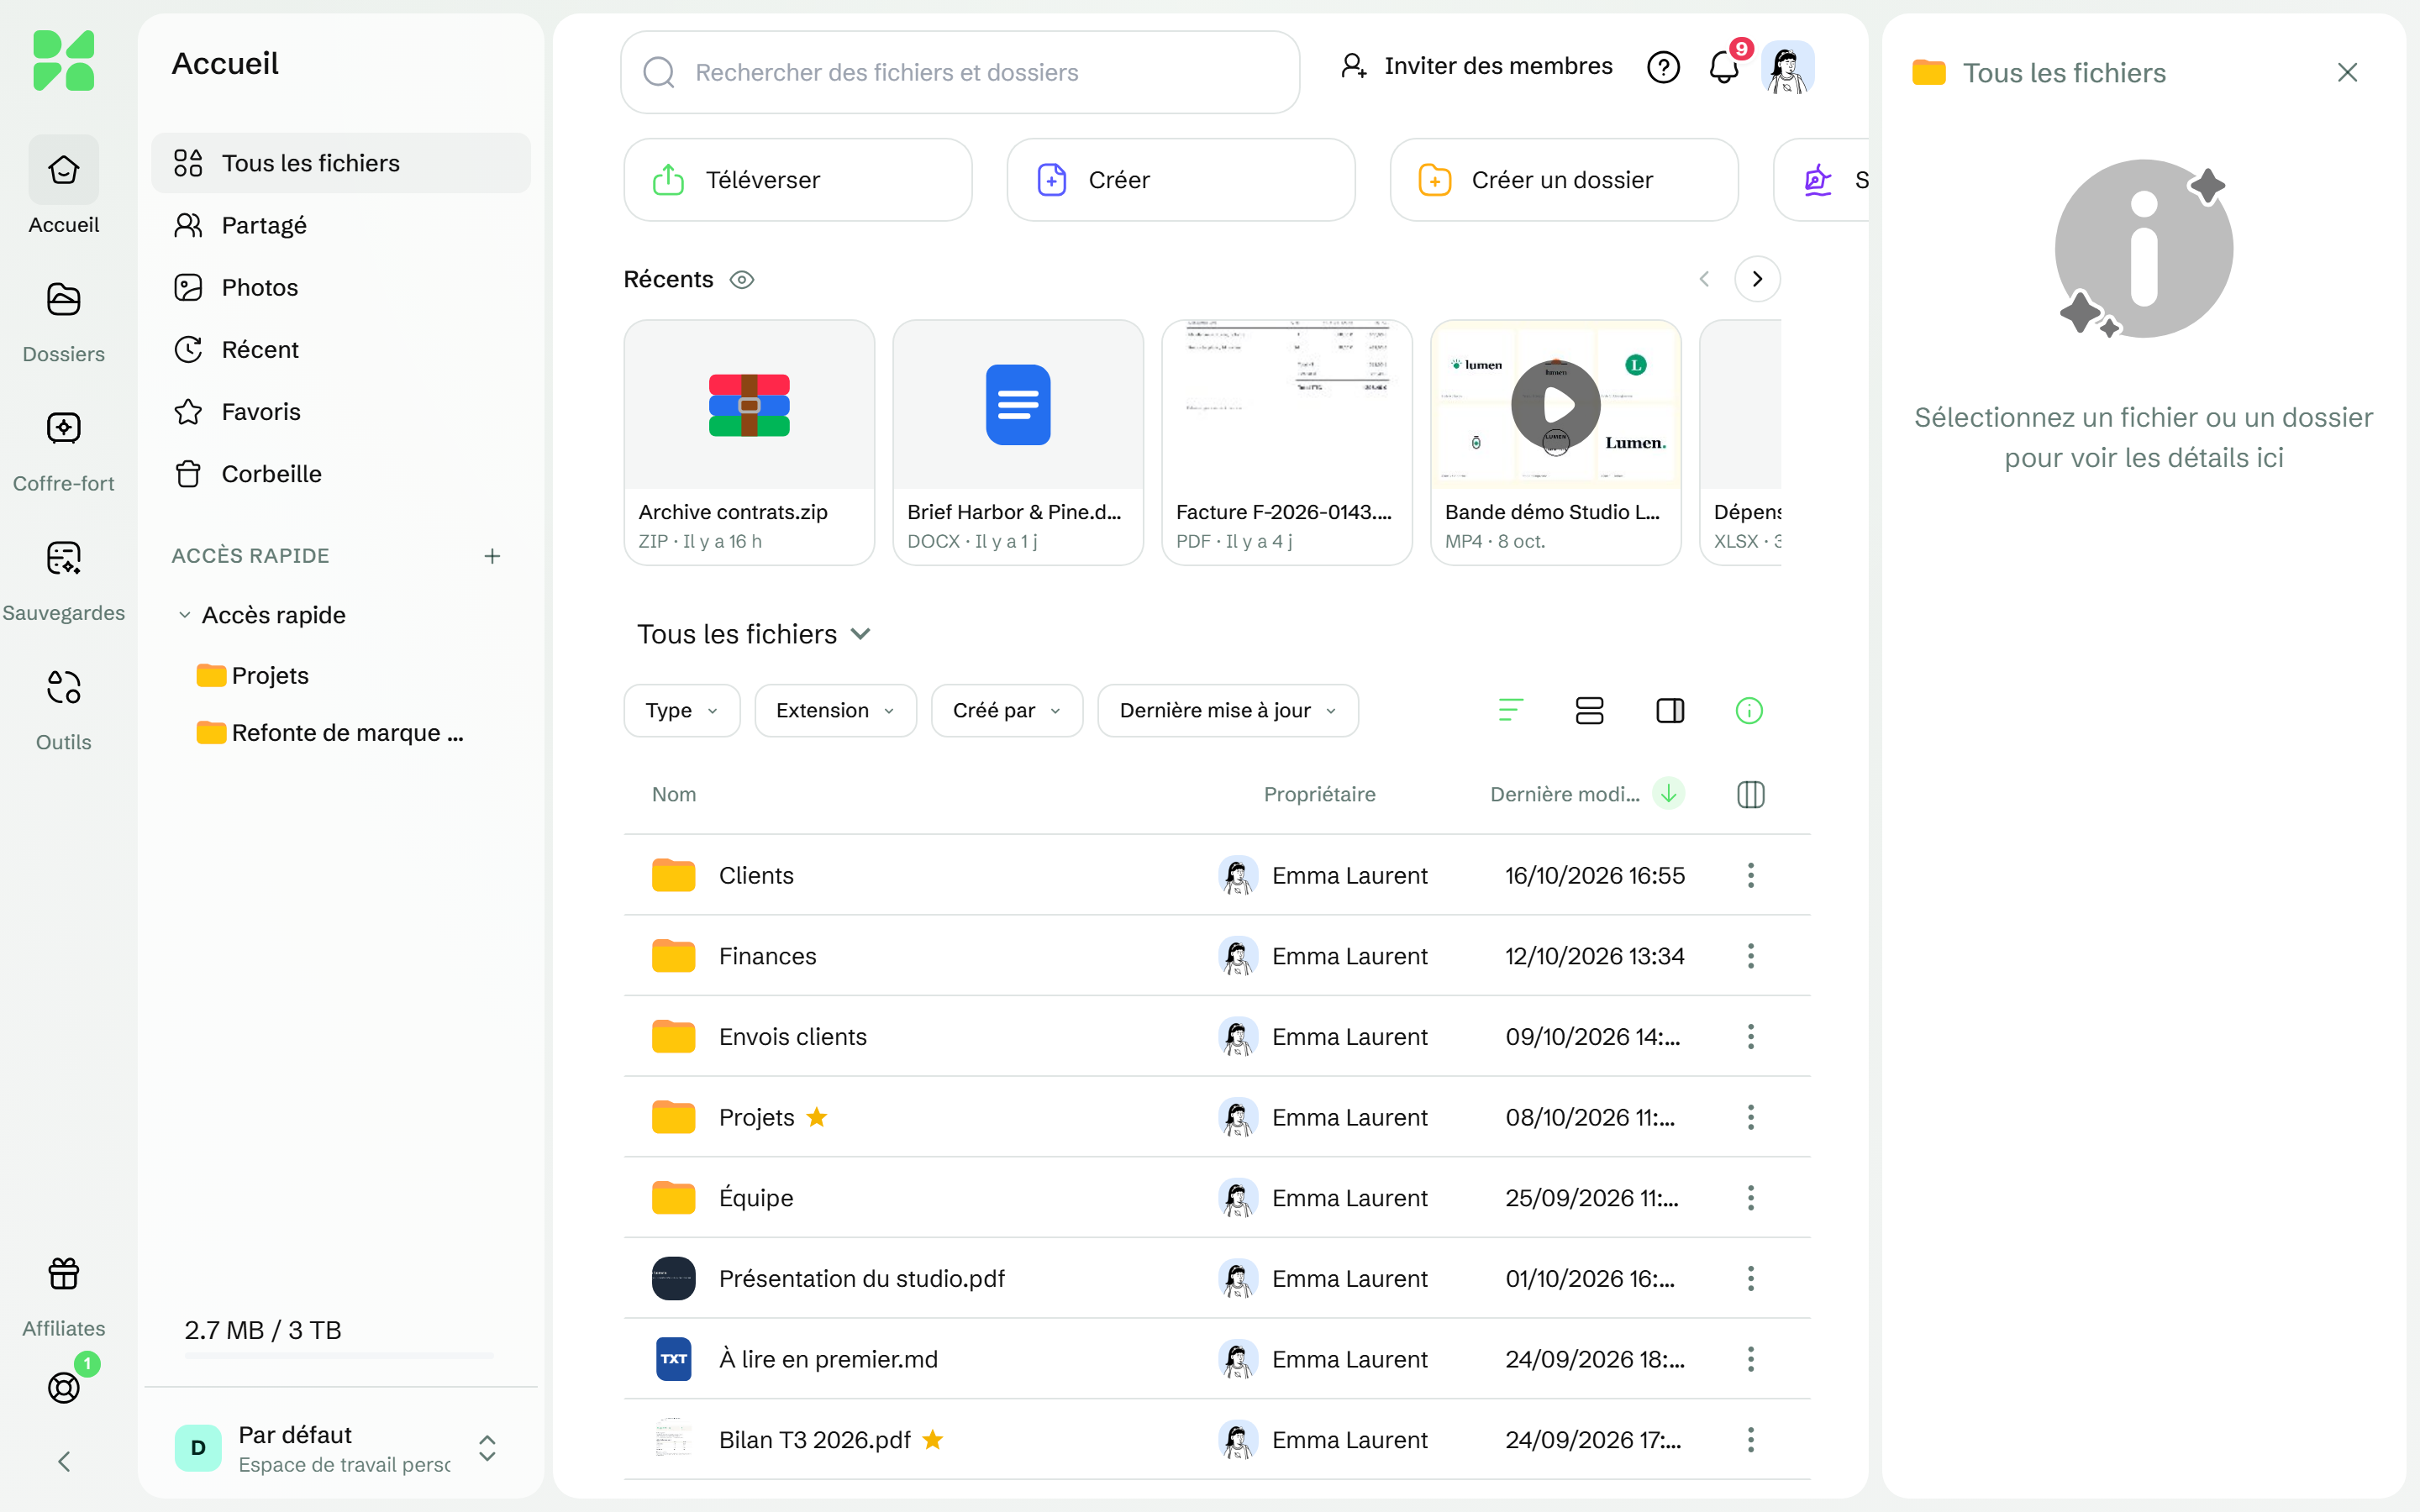
Task: Click the Créer un dossier button
Action: [1564, 180]
